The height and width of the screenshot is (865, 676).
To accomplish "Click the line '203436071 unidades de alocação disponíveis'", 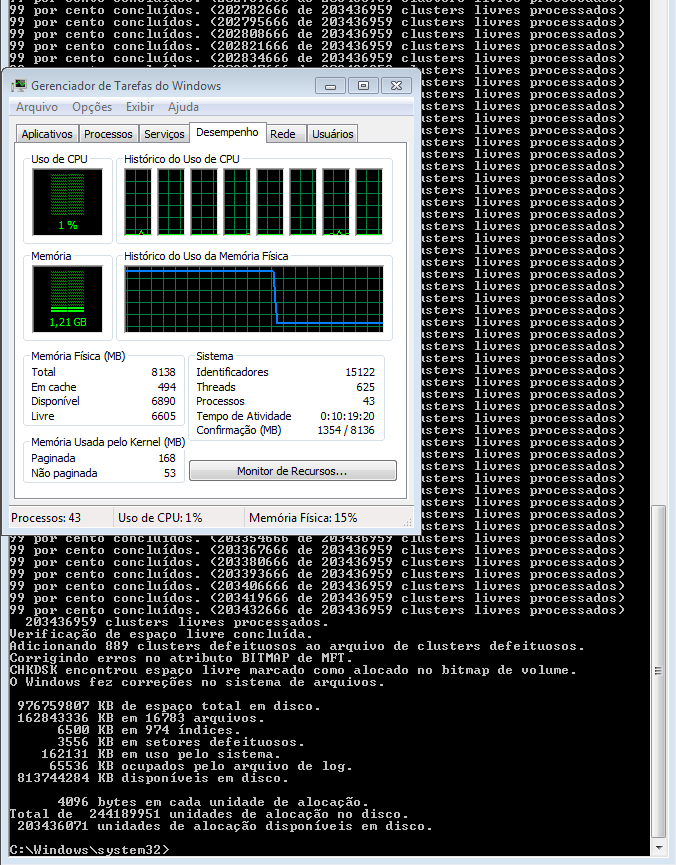I will [x=225, y=826].
